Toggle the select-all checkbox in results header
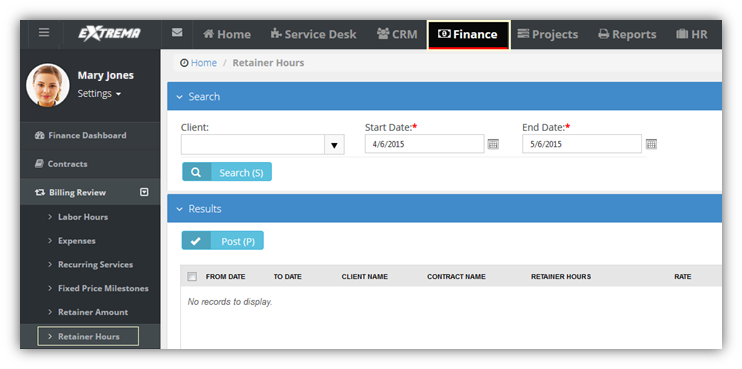 click(192, 277)
